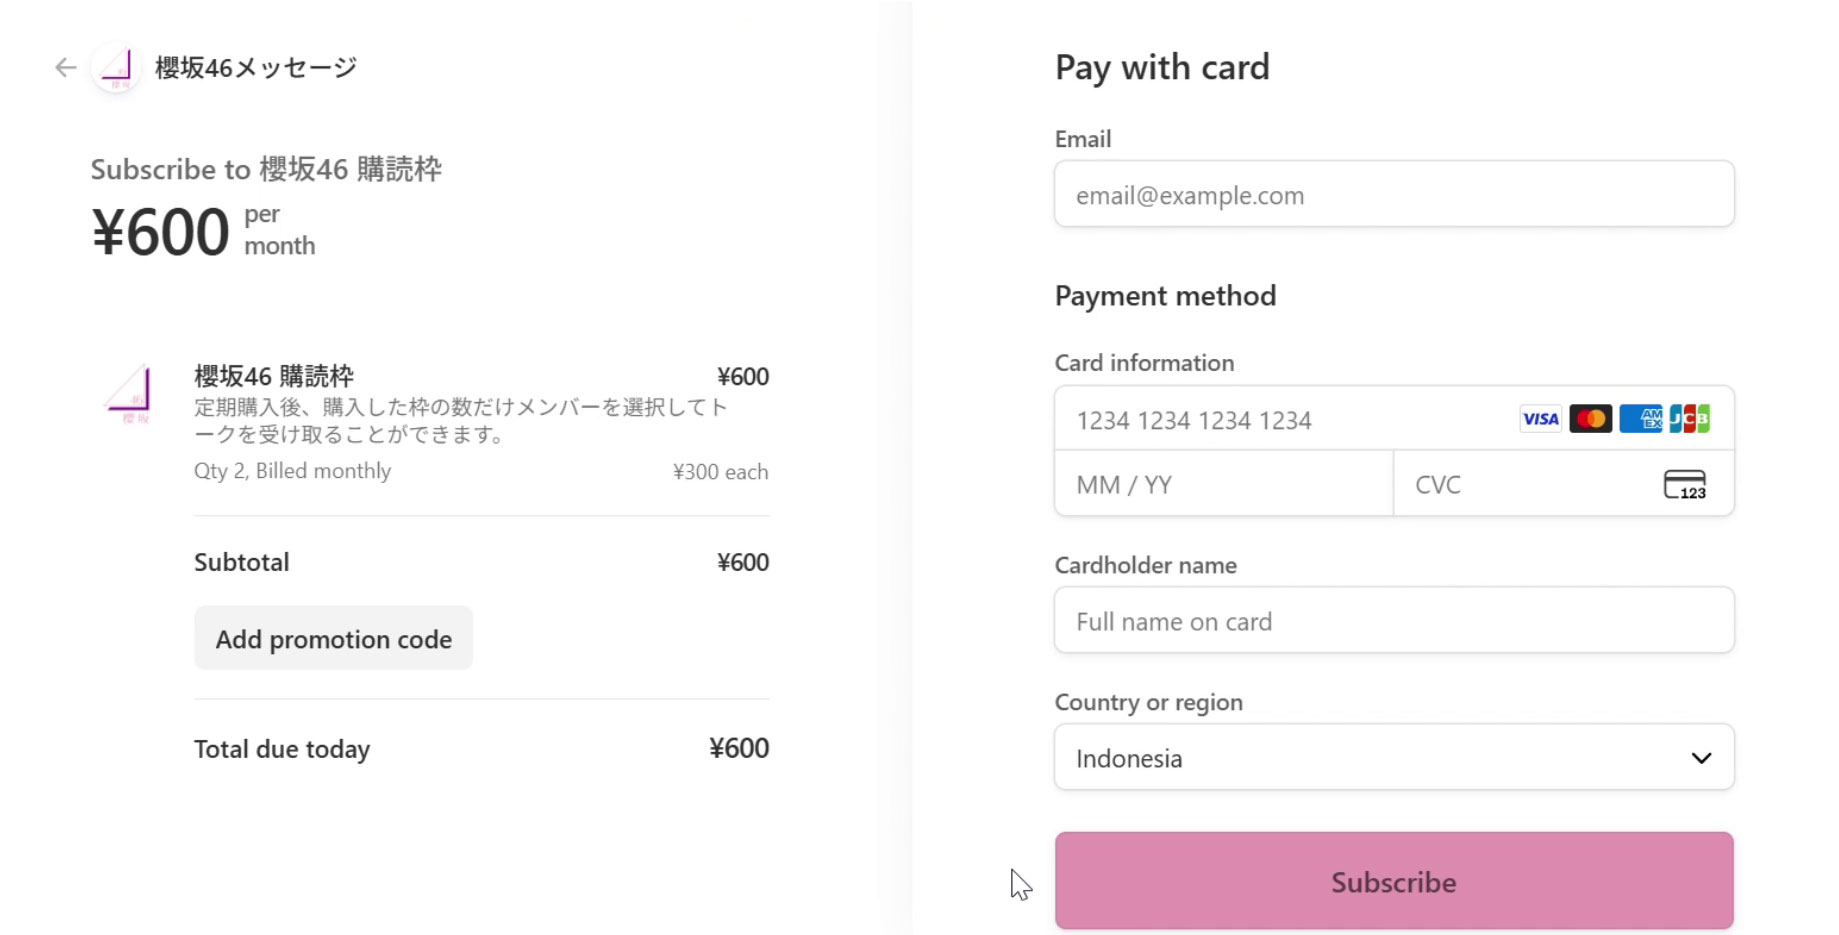This screenshot has height=935, width=1839.
Task: Click the Mastercard icon
Action: (1590, 419)
